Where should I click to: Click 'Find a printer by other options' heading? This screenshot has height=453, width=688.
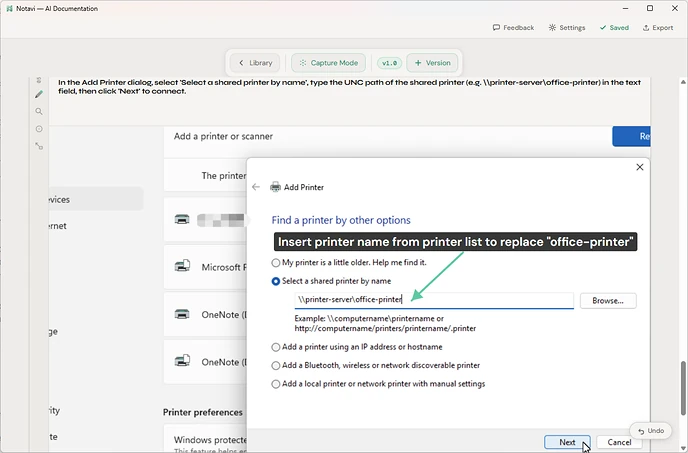pos(341,220)
